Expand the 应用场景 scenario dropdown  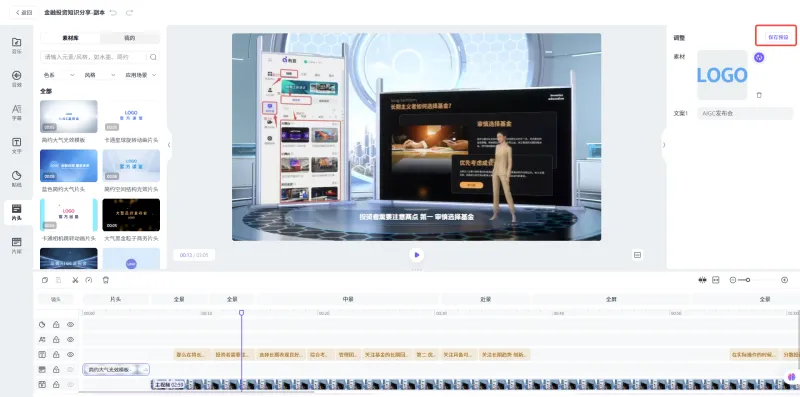(x=141, y=75)
